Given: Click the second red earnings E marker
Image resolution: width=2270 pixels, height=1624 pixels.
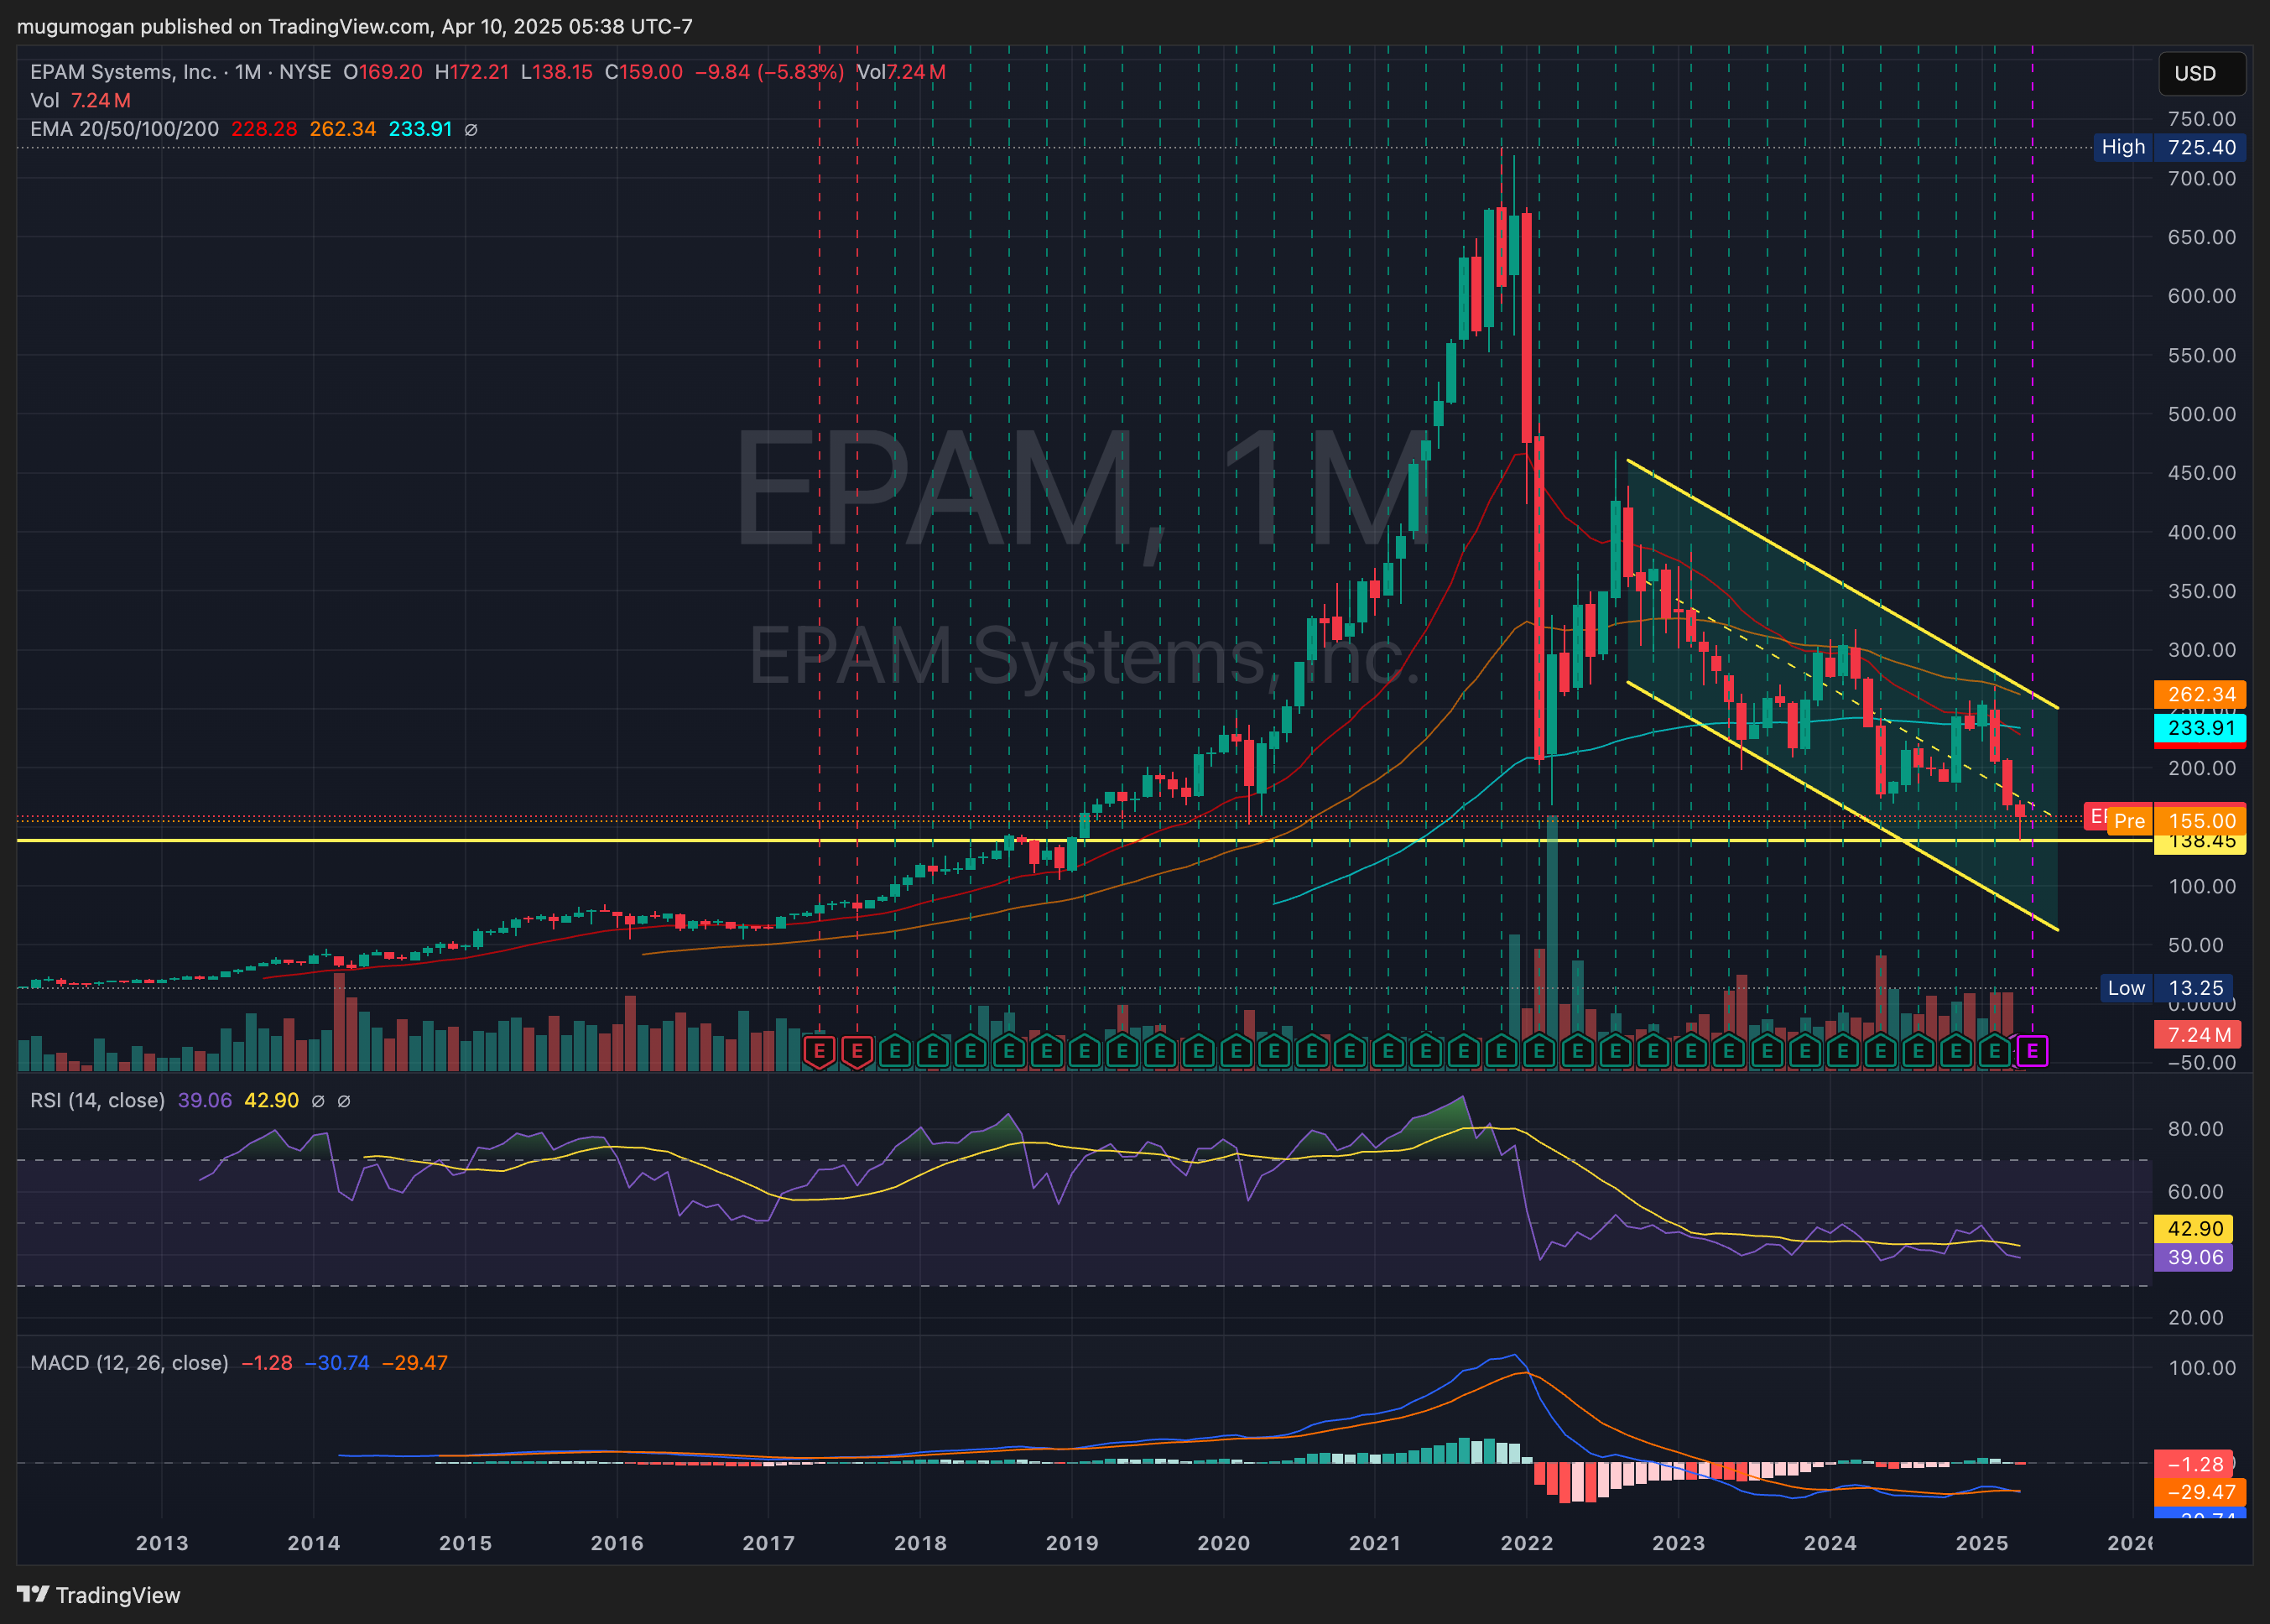Looking at the screenshot, I should 857,1051.
